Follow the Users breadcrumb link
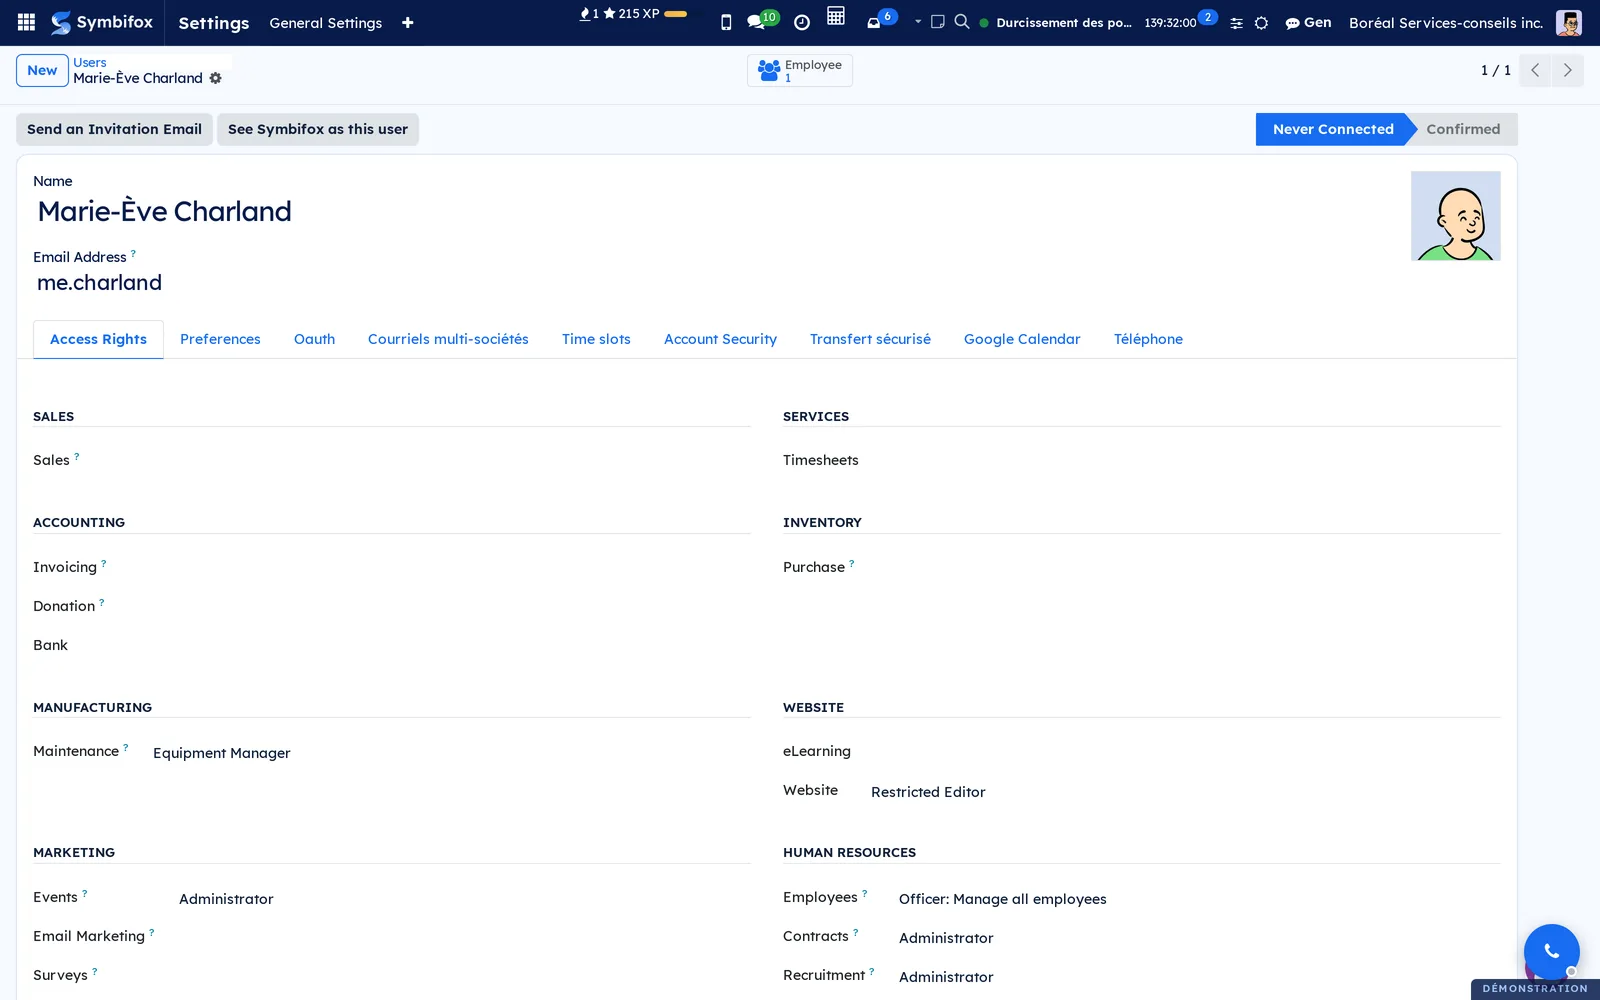The height and width of the screenshot is (1000, 1600). tap(90, 62)
